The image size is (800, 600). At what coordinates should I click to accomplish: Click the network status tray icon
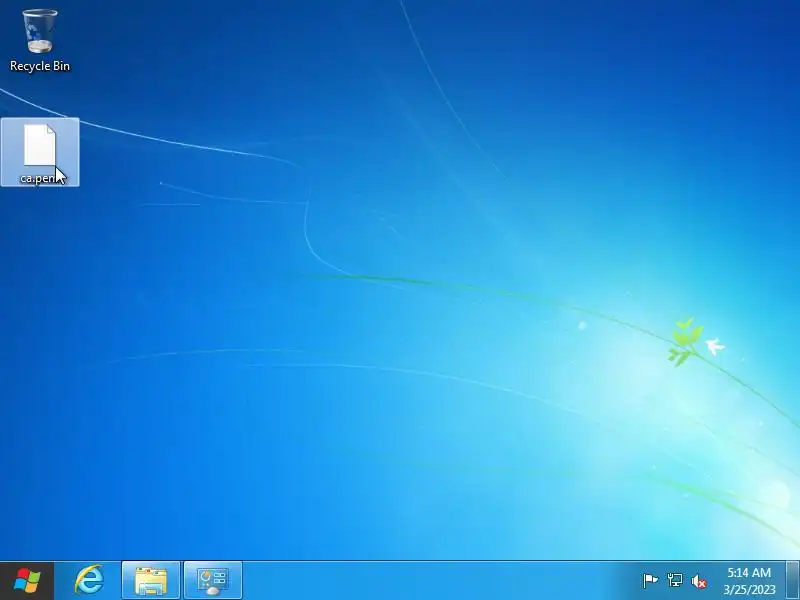[x=674, y=581]
